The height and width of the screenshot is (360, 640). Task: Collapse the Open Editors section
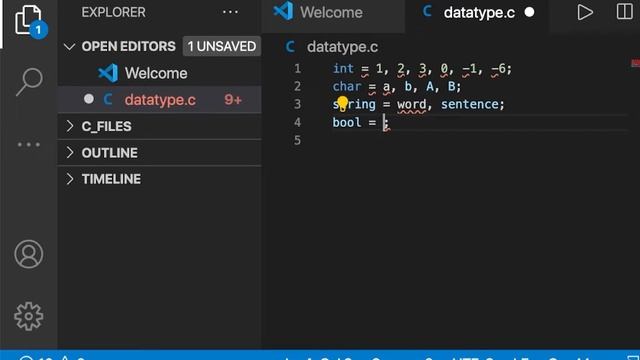69,47
